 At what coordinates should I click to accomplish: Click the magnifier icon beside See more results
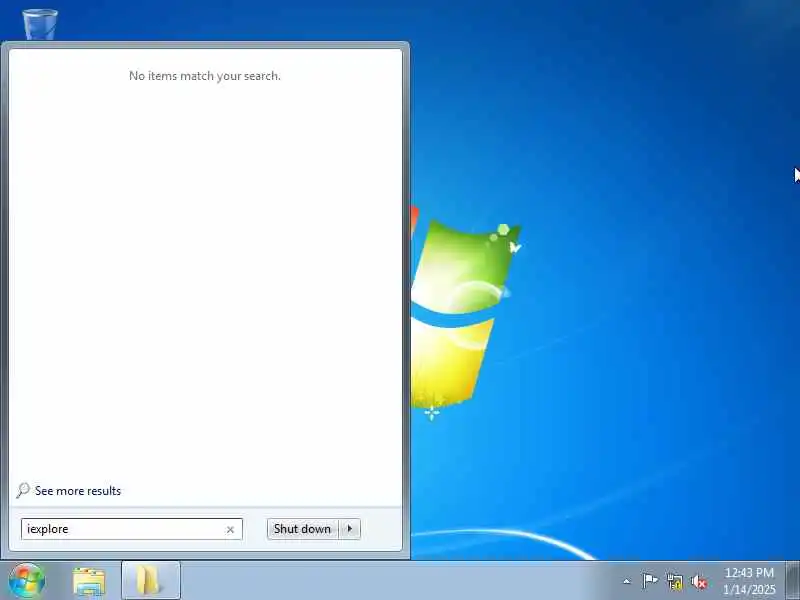[x=23, y=490]
